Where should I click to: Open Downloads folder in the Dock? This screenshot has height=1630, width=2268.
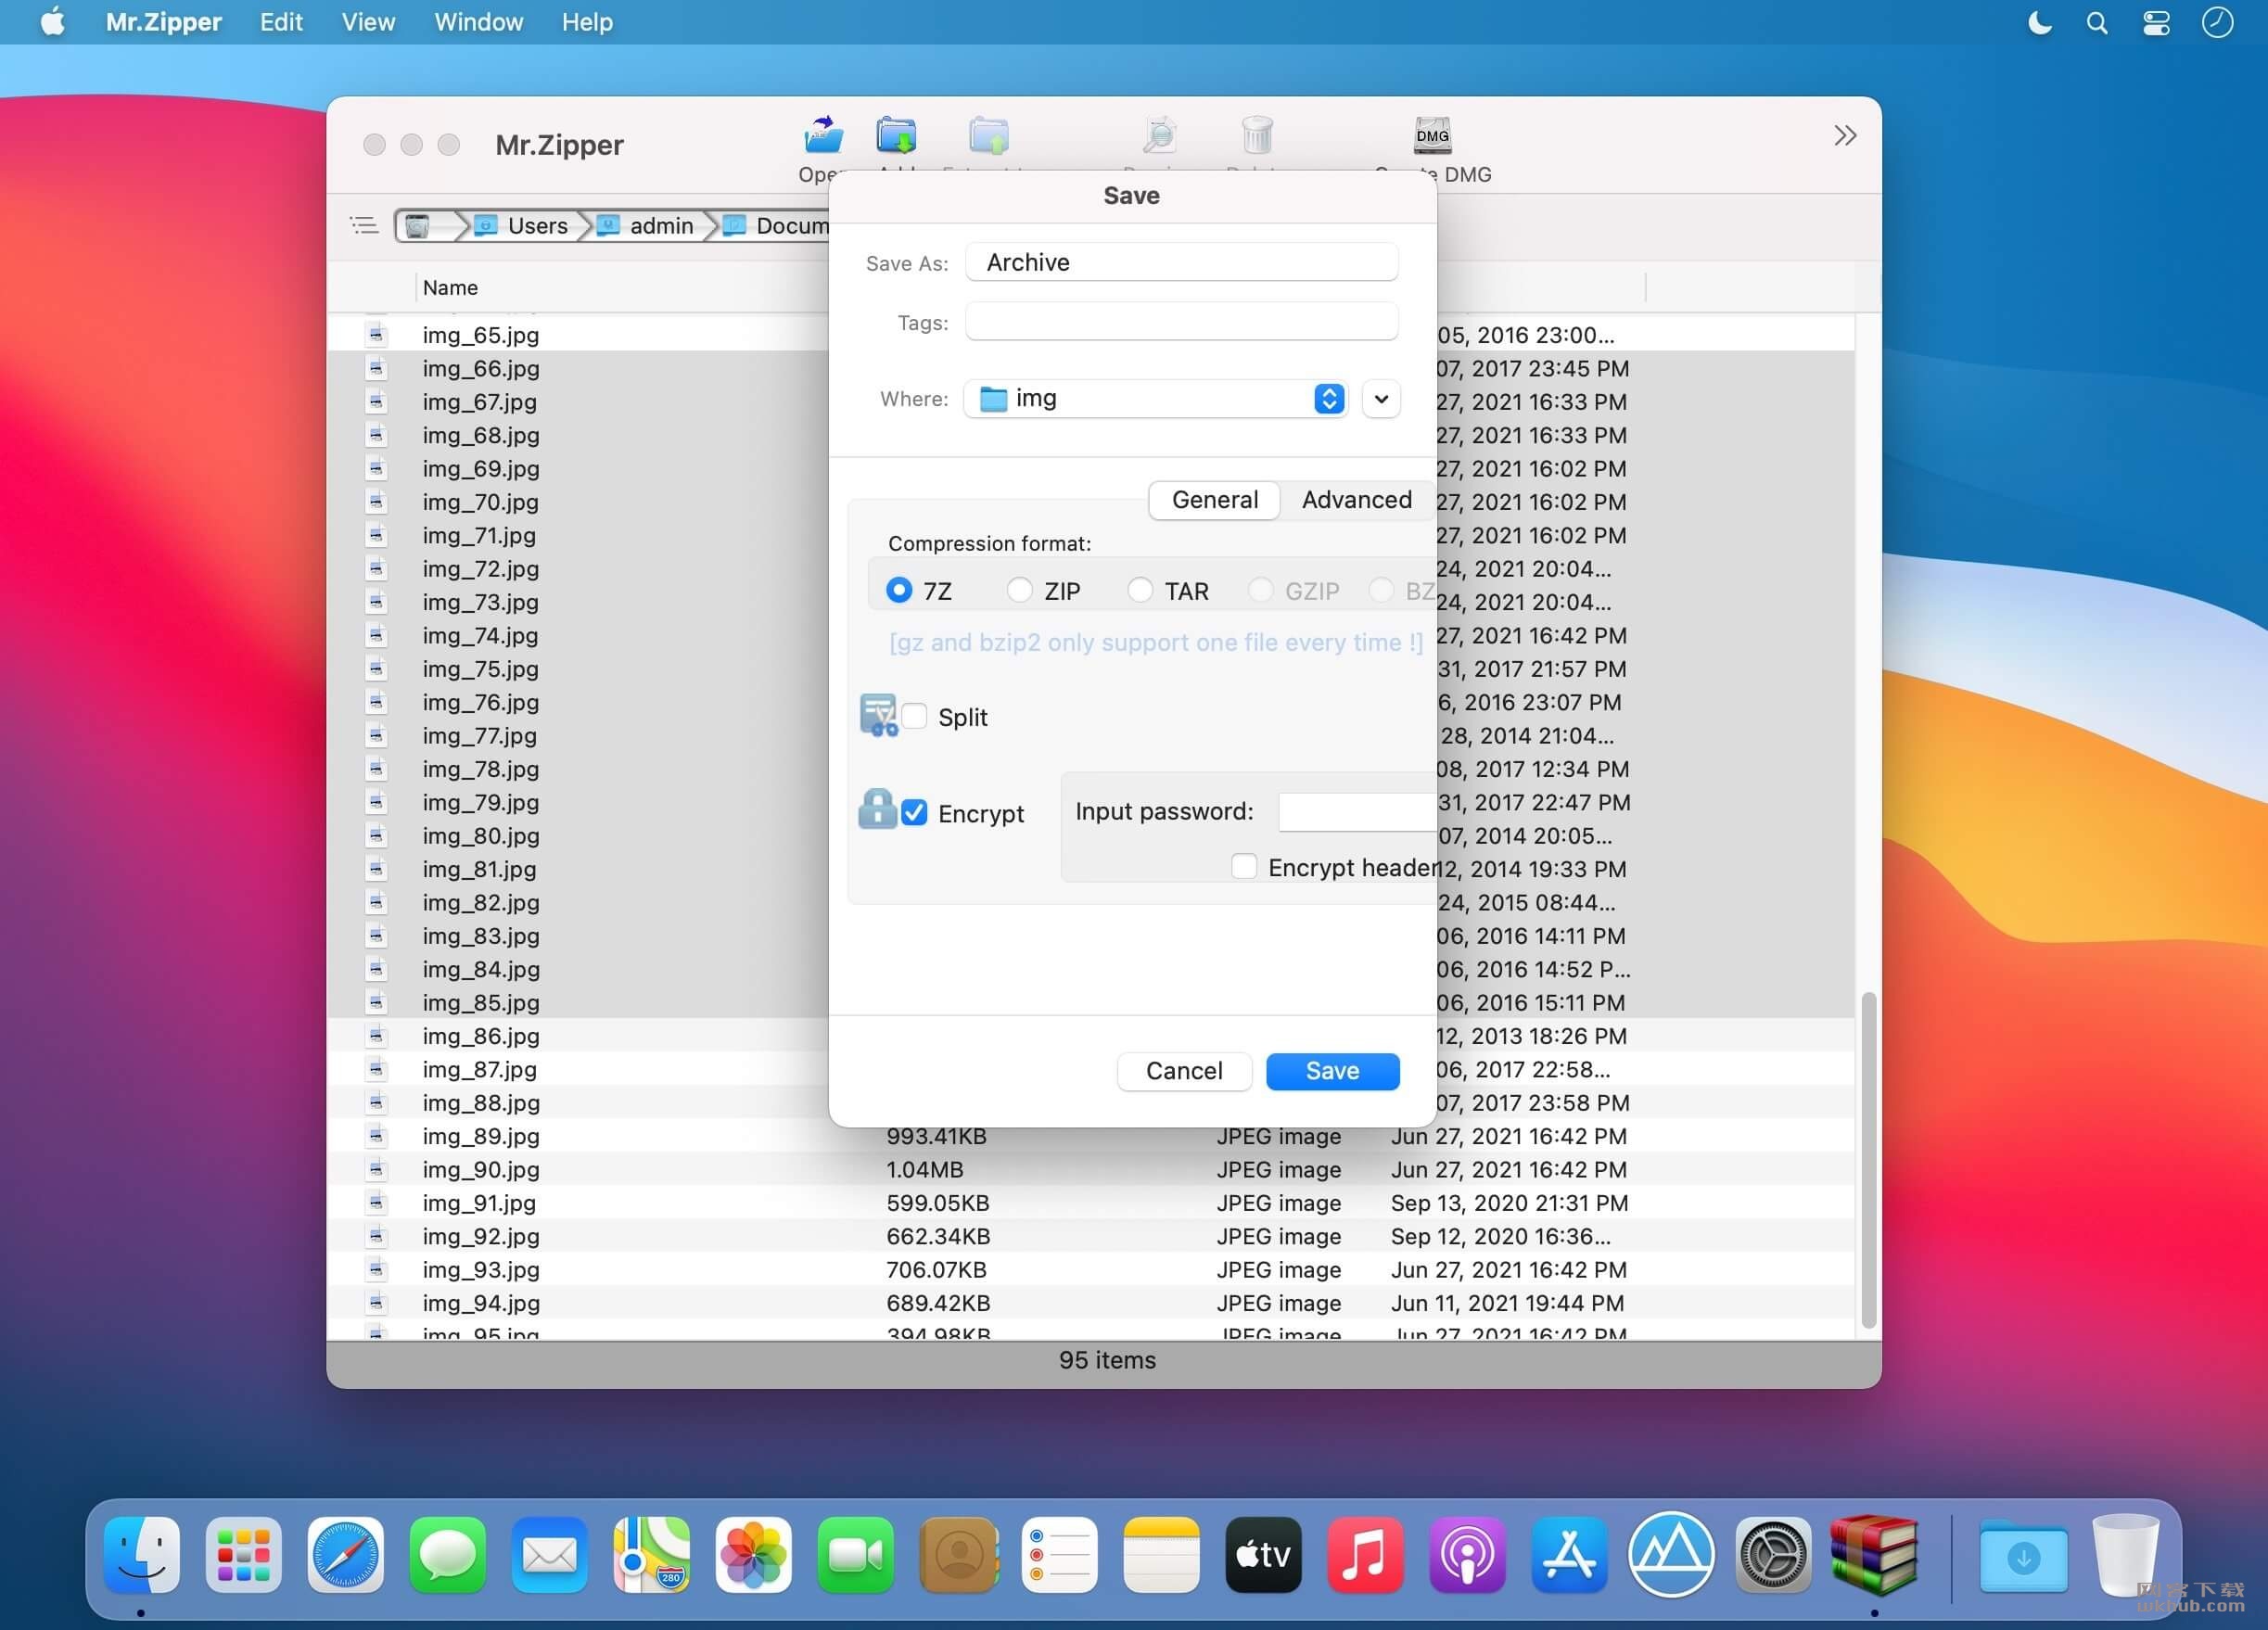(x=2024, y=1555)
